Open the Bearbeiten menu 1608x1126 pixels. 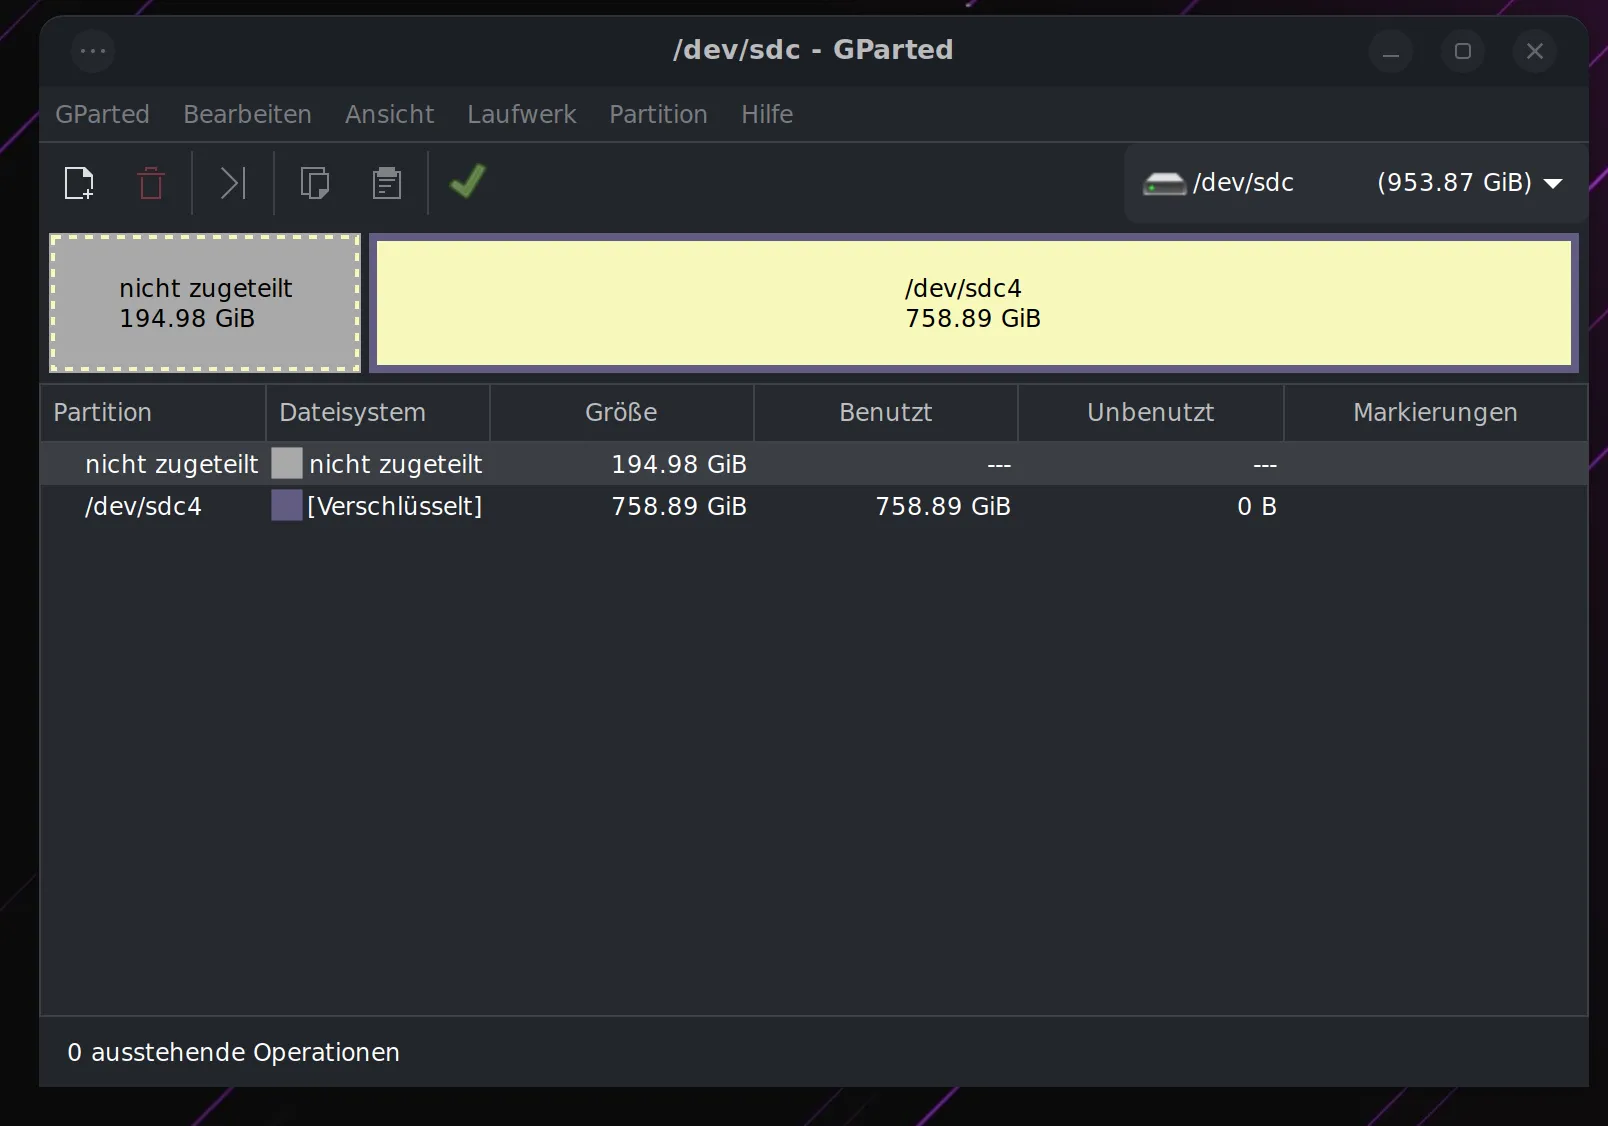click(x=247, y=114)
